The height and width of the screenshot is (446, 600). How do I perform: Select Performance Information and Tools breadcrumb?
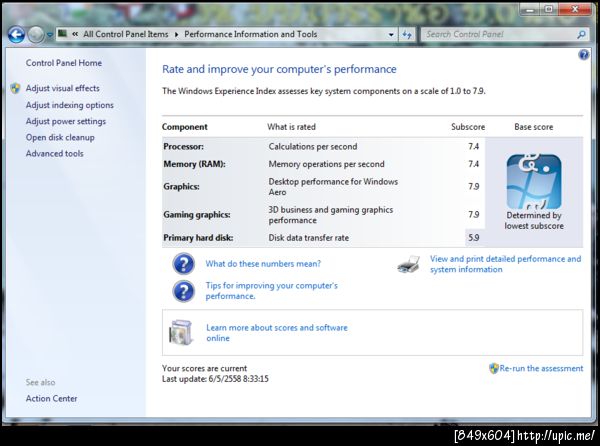251,34
